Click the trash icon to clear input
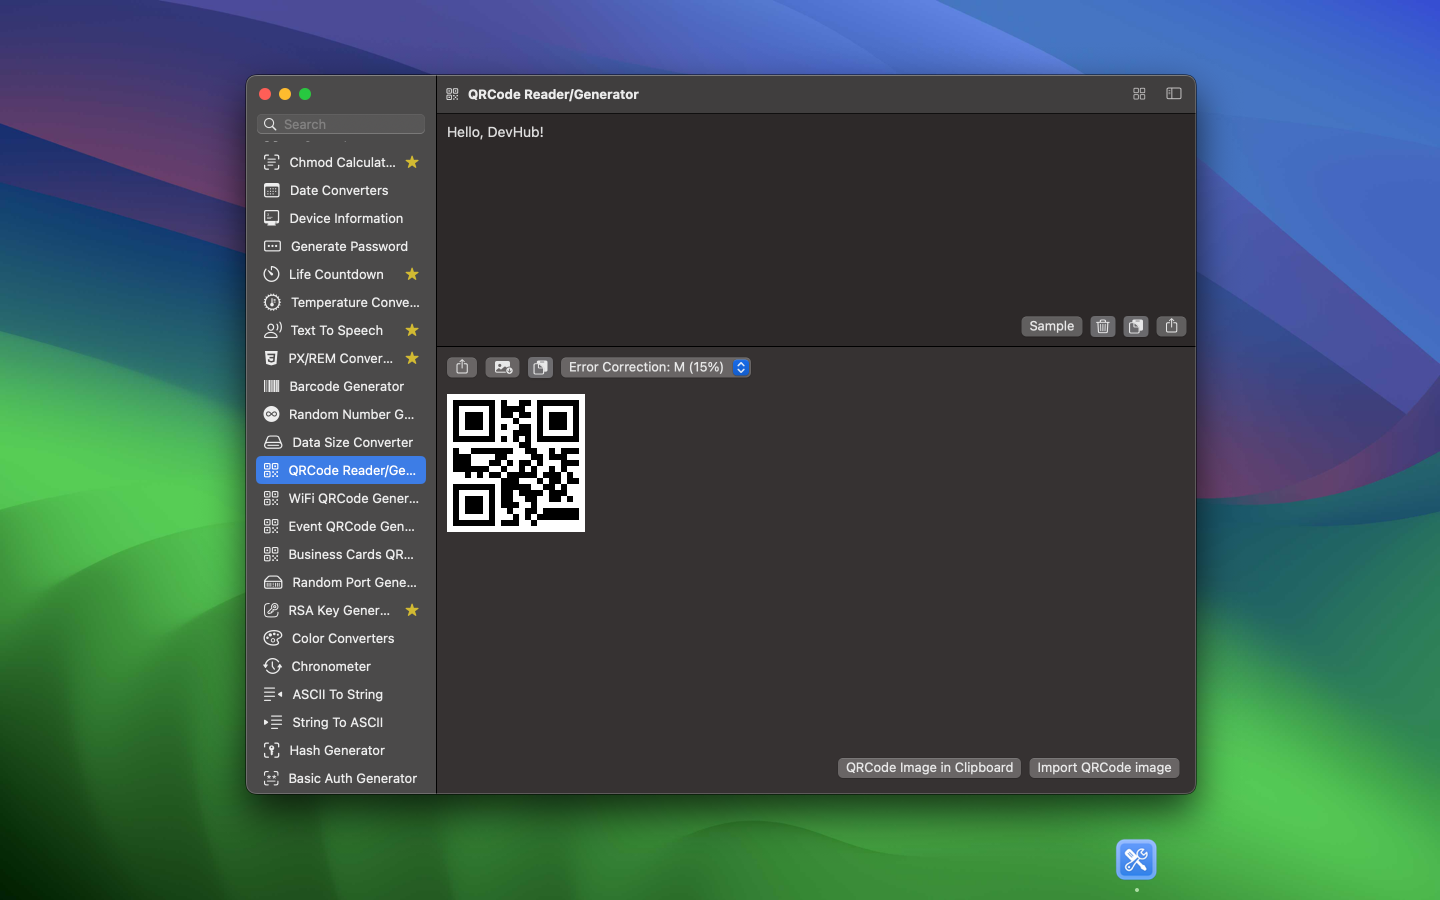Screen dimensions: 1440x900 coord(1102,326)
